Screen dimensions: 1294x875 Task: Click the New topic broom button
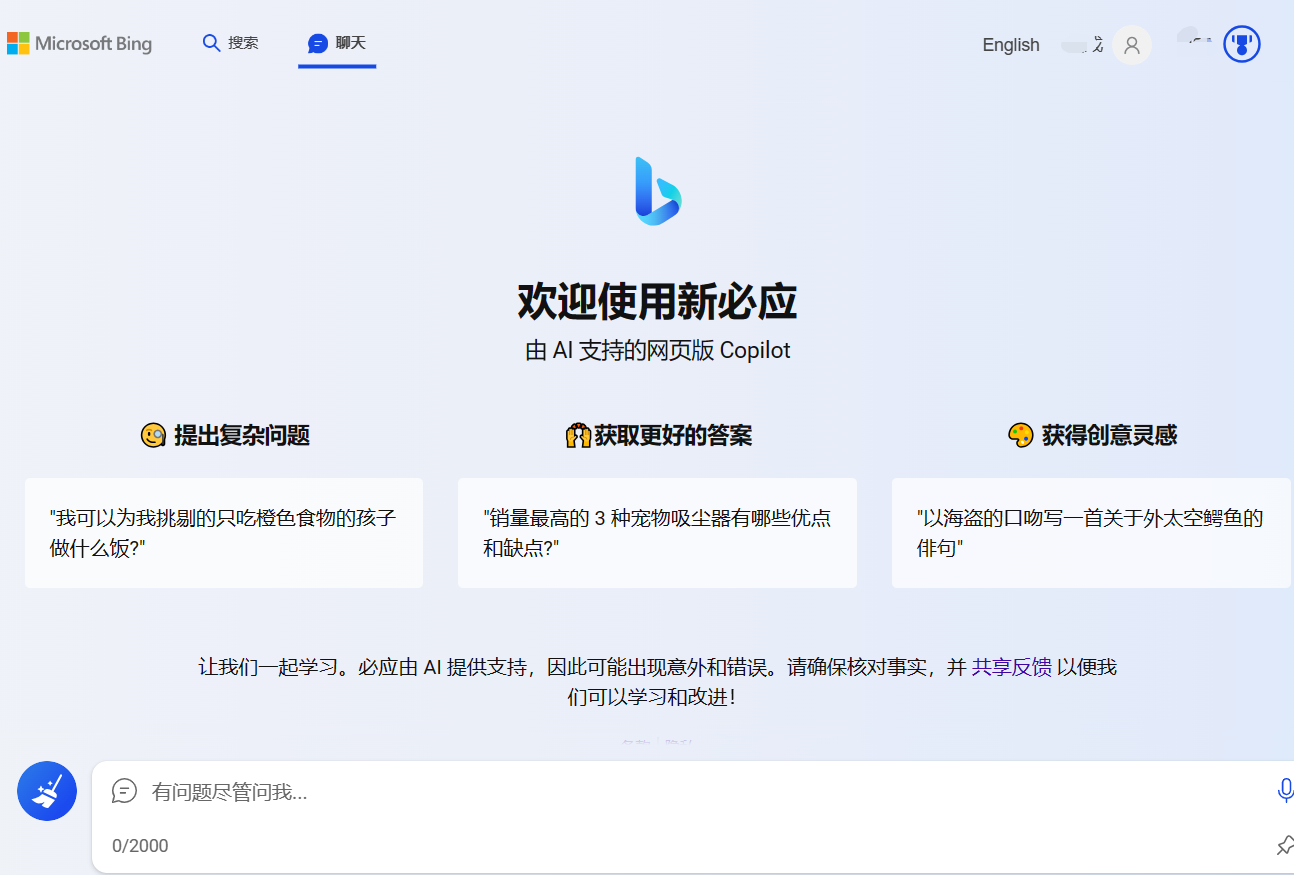[47, 791]
